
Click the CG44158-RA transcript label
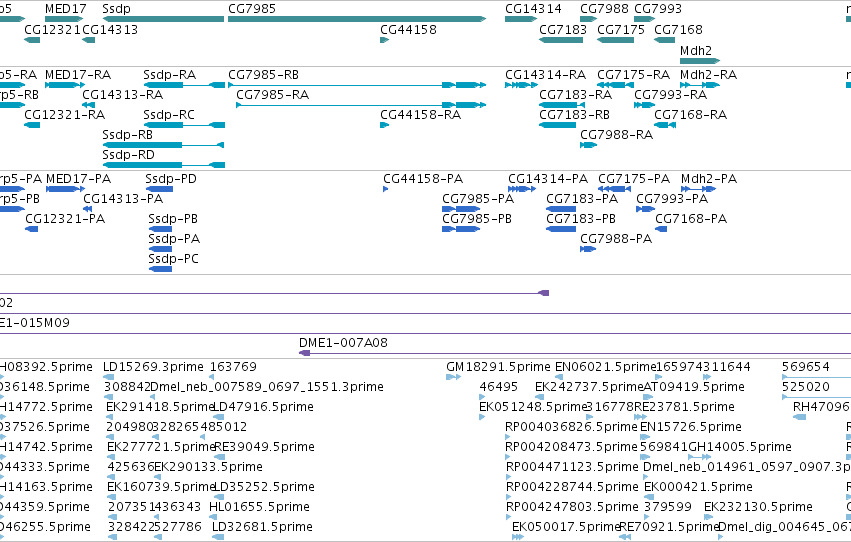[x=421, y=115]
